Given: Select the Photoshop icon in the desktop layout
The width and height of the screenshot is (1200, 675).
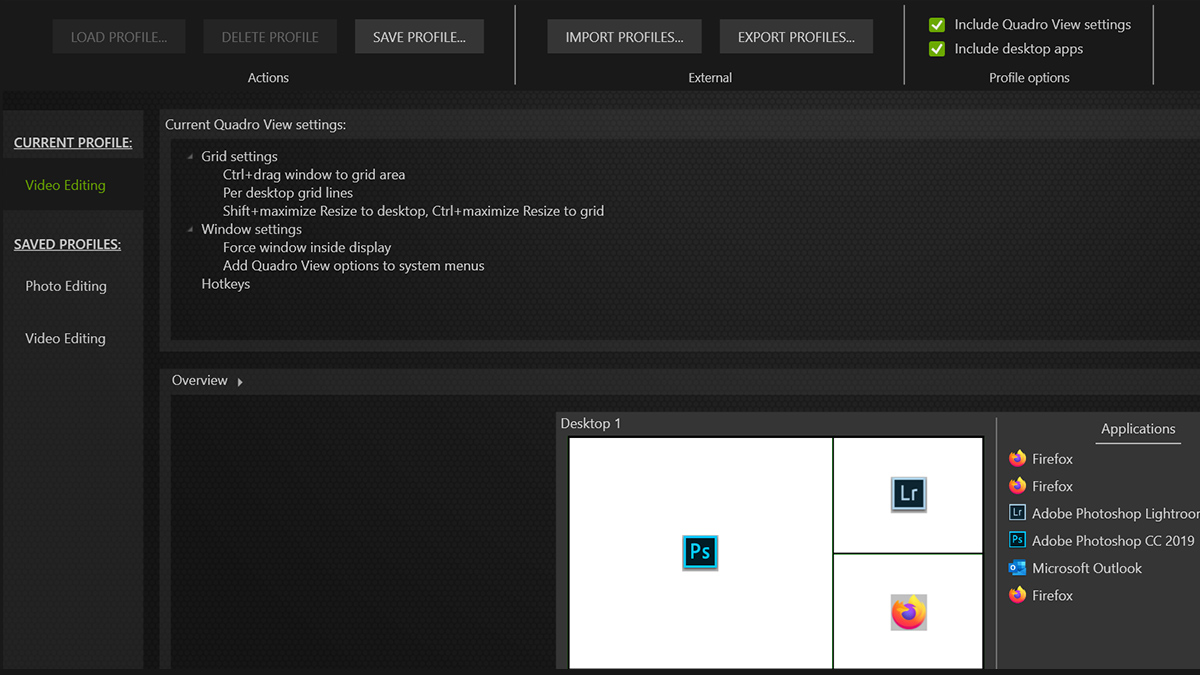Looking at the screenshot, I should tap(700, 552).
